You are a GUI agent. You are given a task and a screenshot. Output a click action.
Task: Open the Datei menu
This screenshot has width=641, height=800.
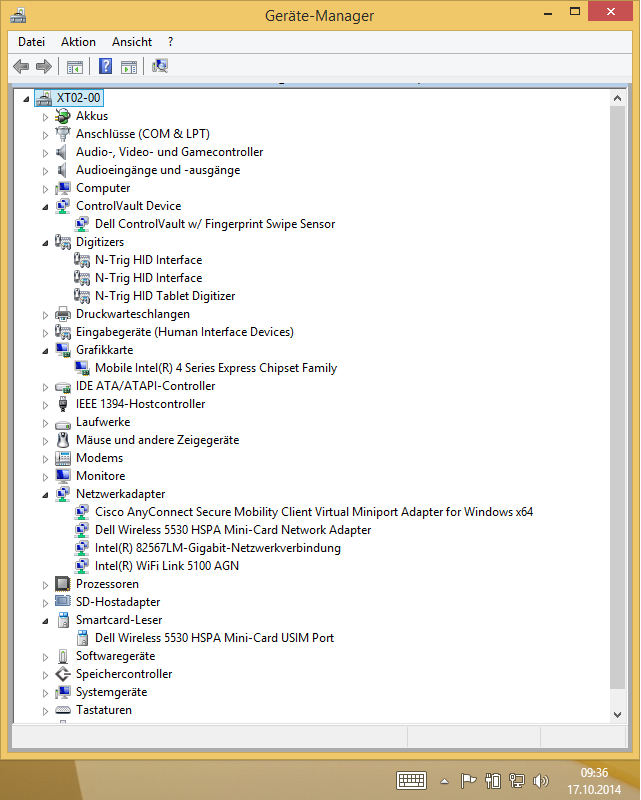click(31, 42)
